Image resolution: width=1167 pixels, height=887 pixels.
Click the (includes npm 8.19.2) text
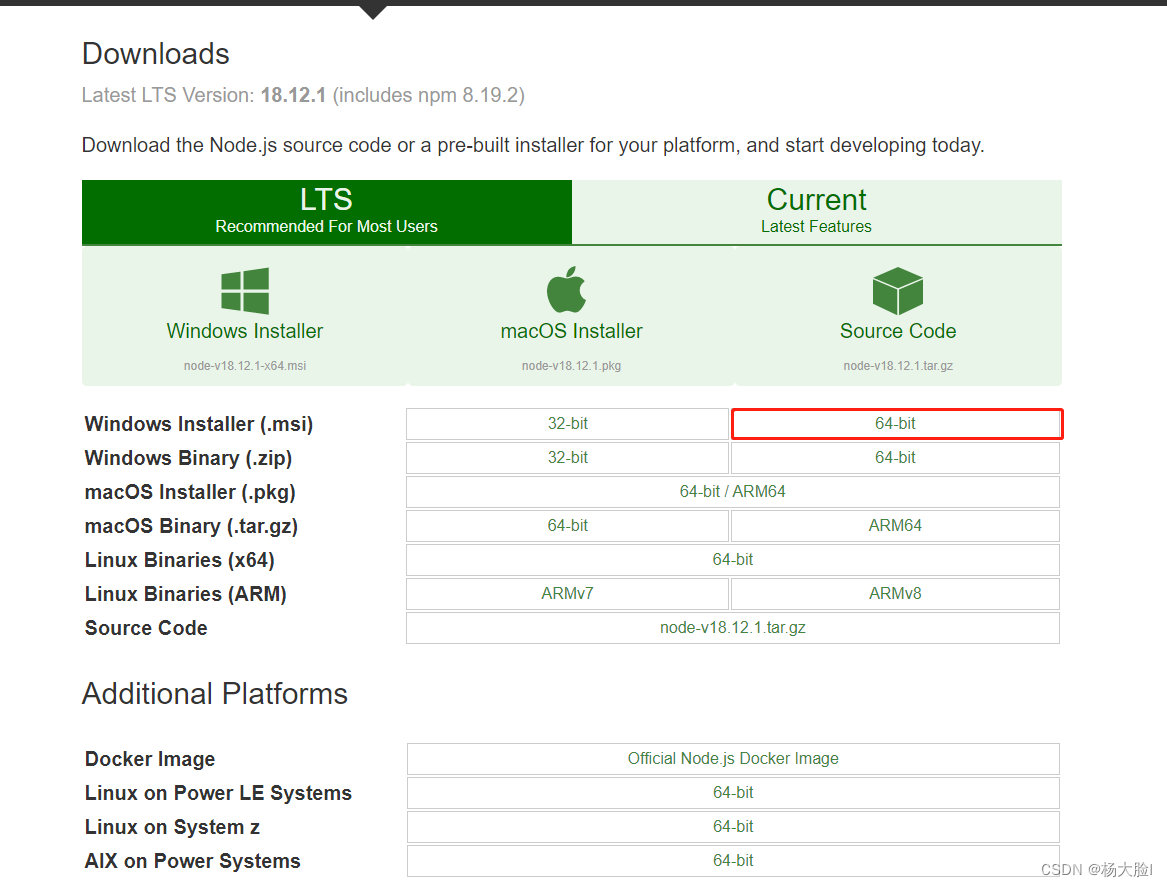[x=429, y=95]
